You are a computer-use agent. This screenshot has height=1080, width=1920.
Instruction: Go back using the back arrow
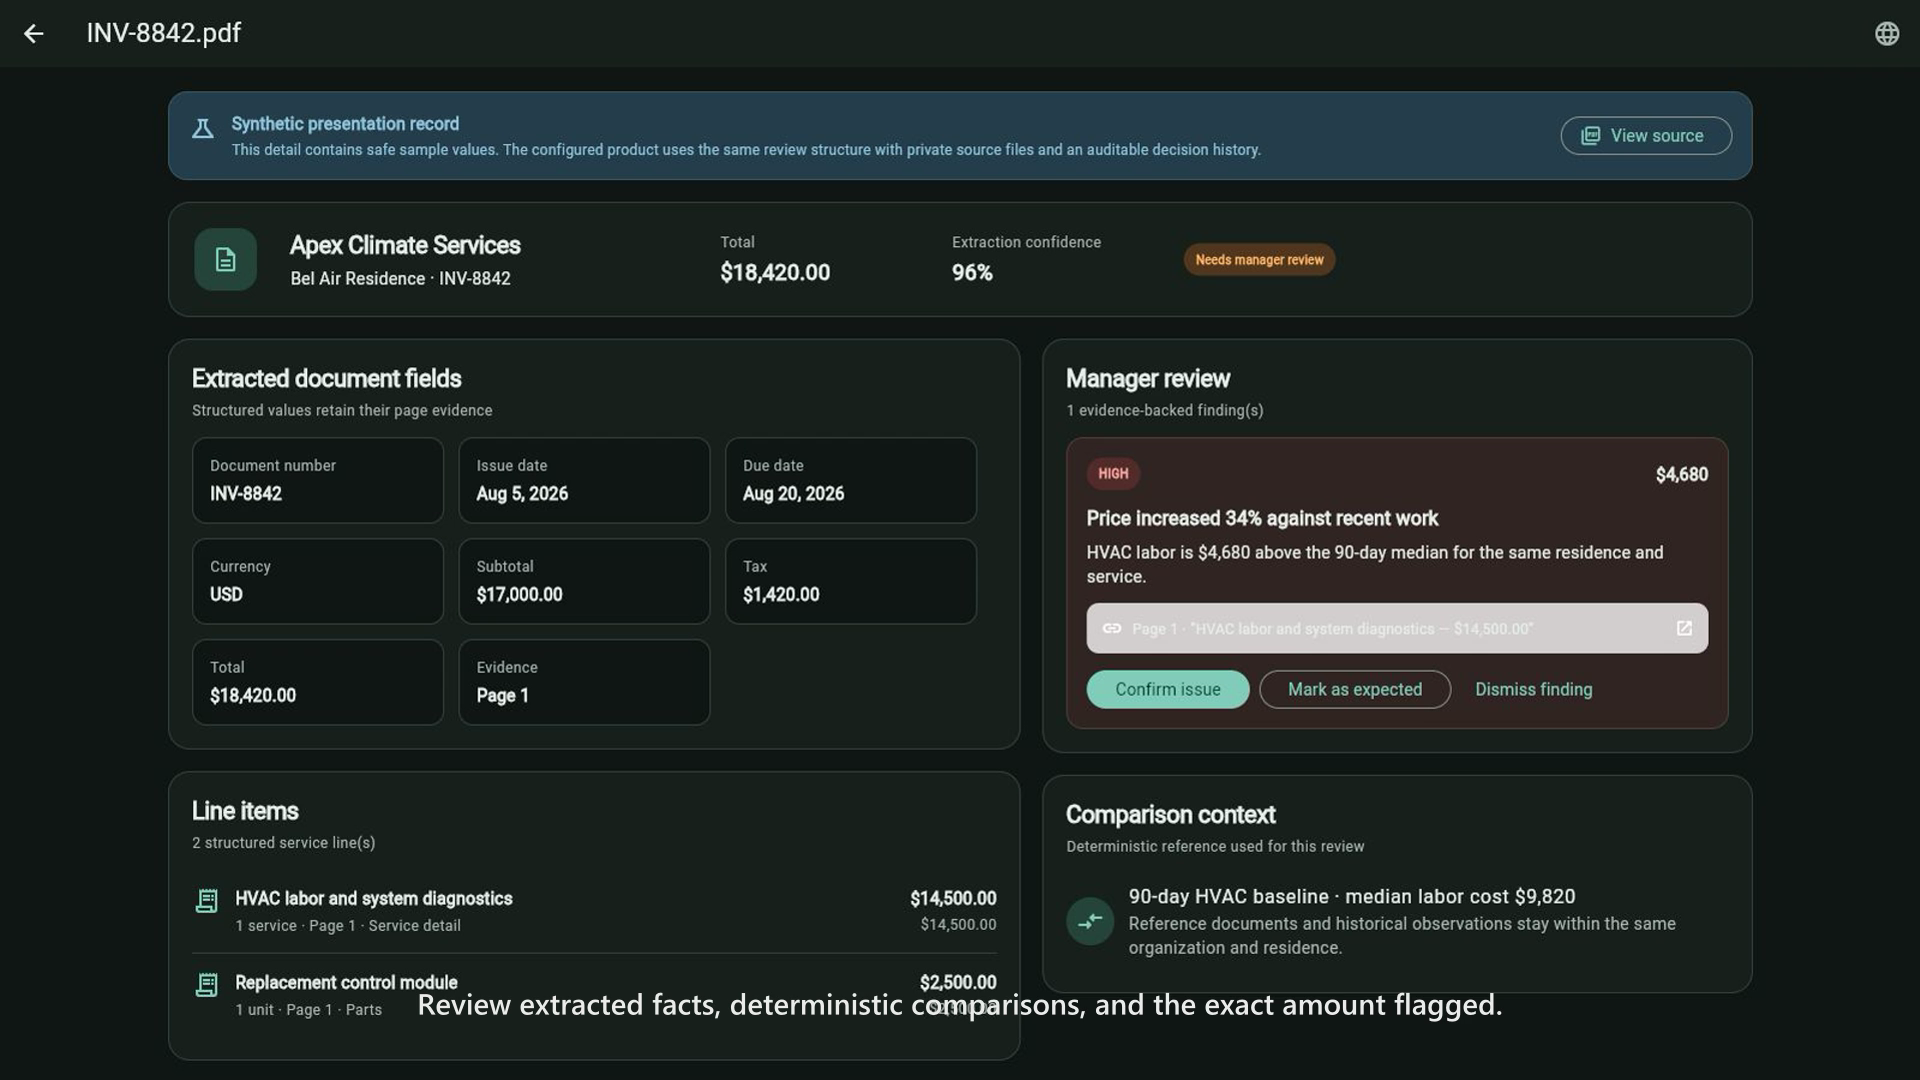34,34
